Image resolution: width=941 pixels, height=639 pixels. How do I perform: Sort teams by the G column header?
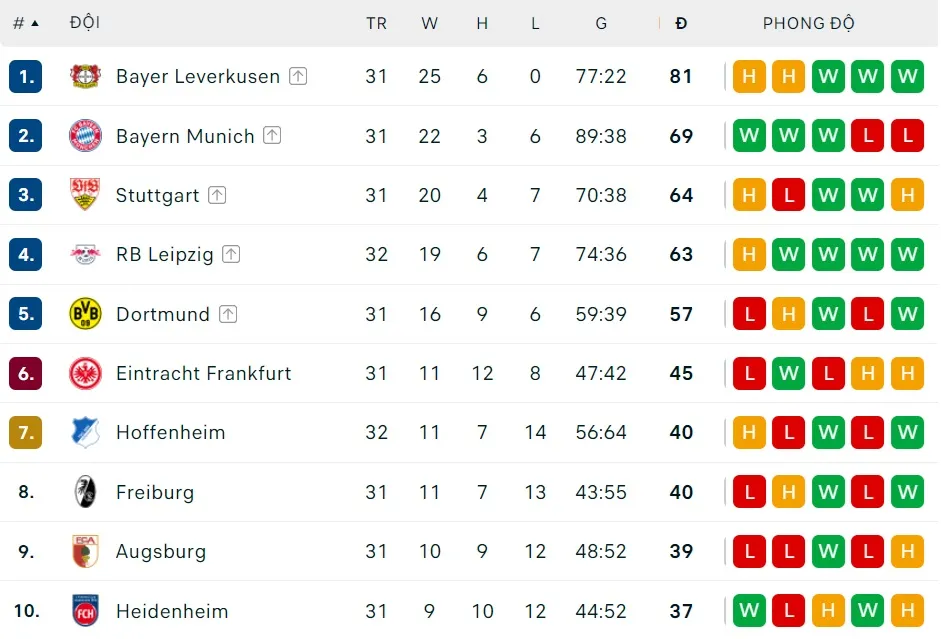tap(601, 23)
